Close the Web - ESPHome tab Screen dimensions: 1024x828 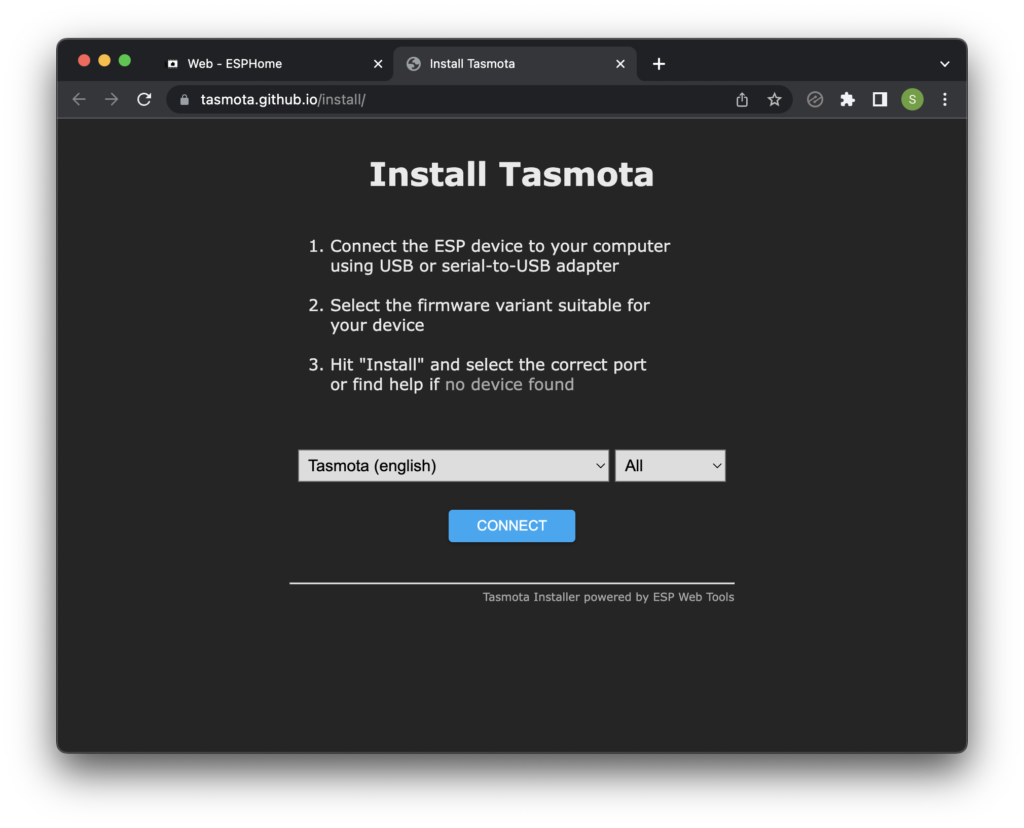[378, 64]
